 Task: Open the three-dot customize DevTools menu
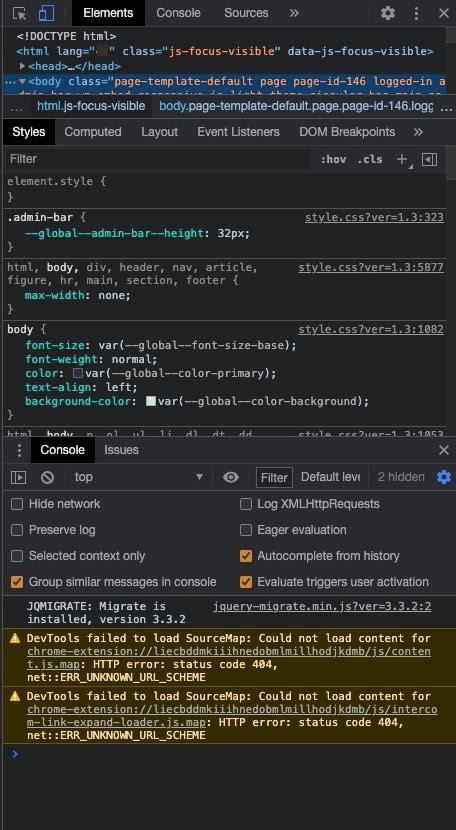(x=416, y=13)
